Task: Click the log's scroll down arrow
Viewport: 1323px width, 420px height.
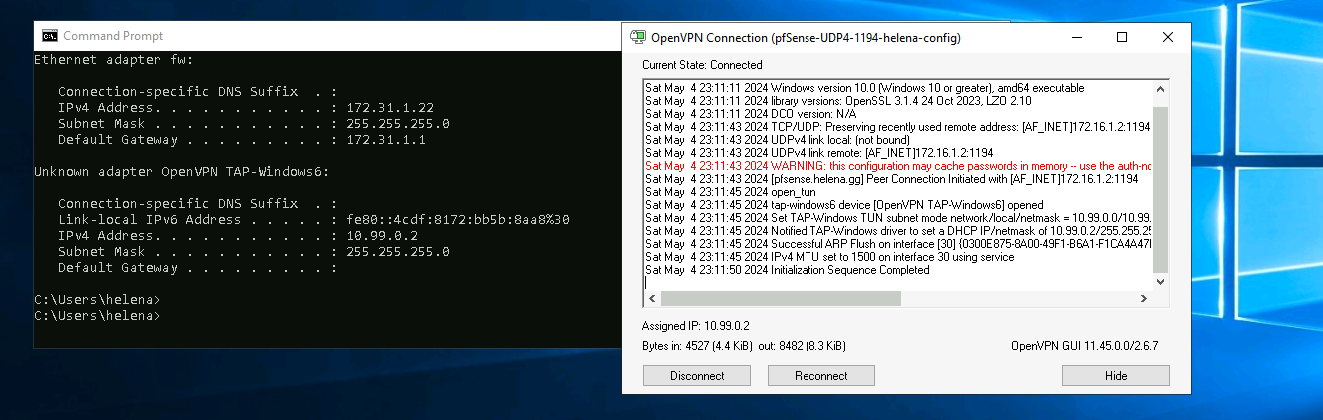Action: 1160,283
